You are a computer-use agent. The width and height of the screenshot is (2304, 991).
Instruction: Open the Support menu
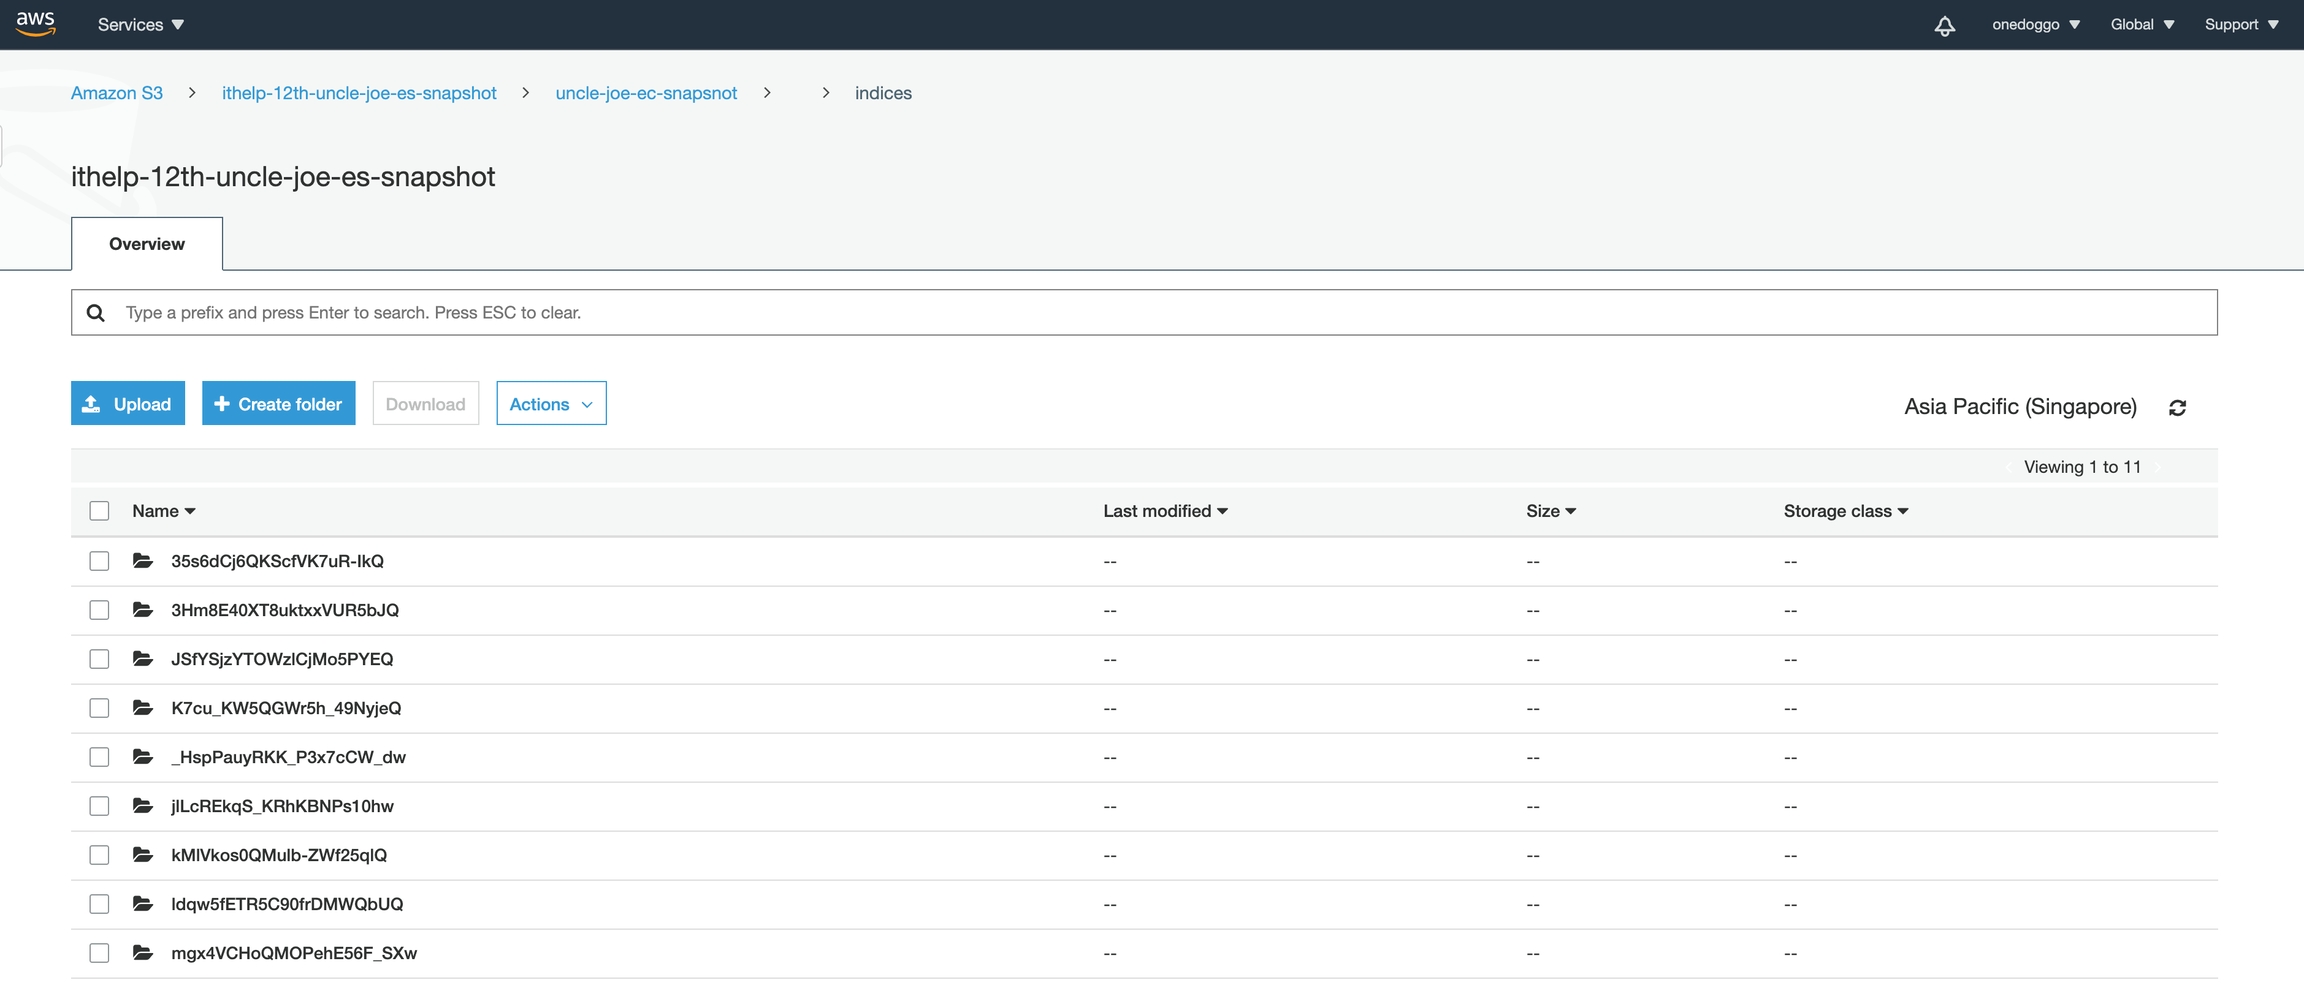[x=2241, y=25]
